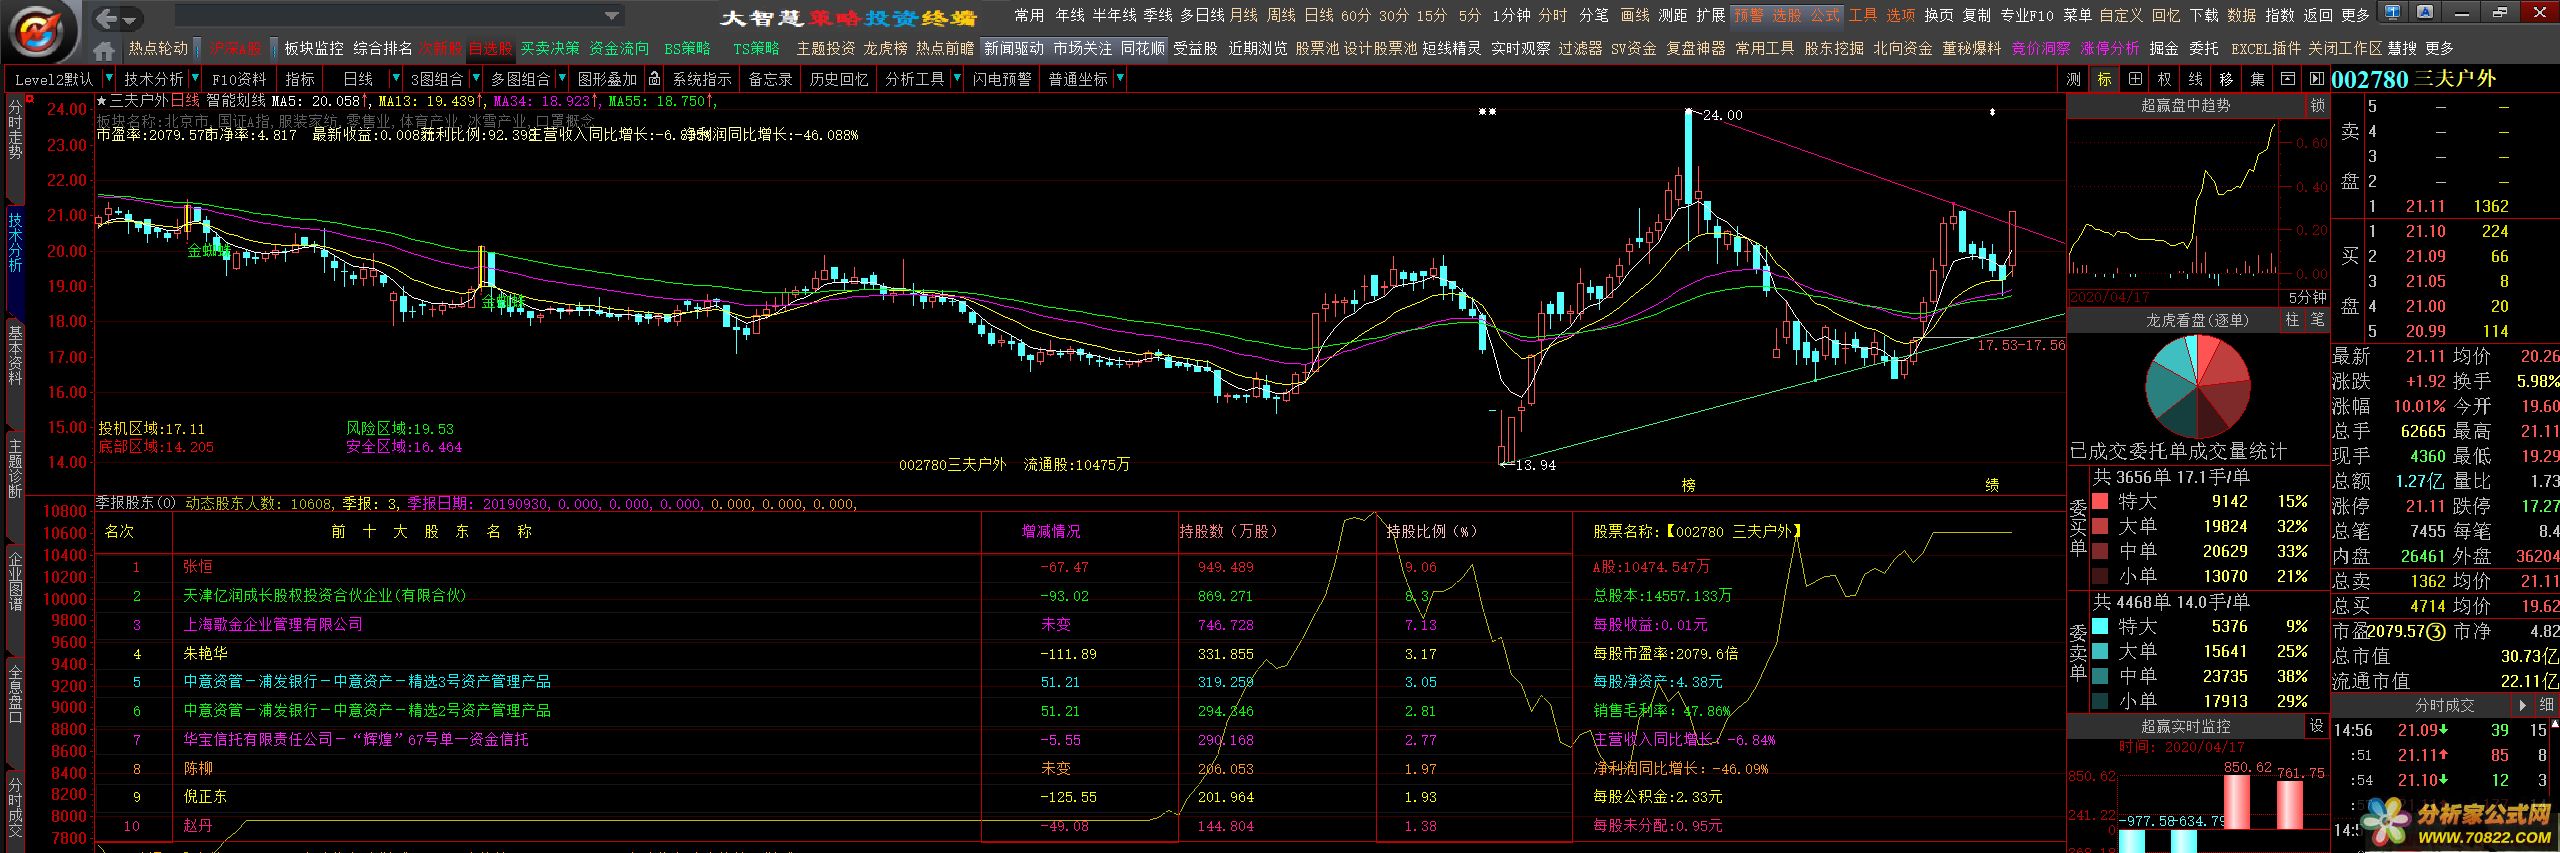Click the play arrow beside 分时成交

point(2522,705)
